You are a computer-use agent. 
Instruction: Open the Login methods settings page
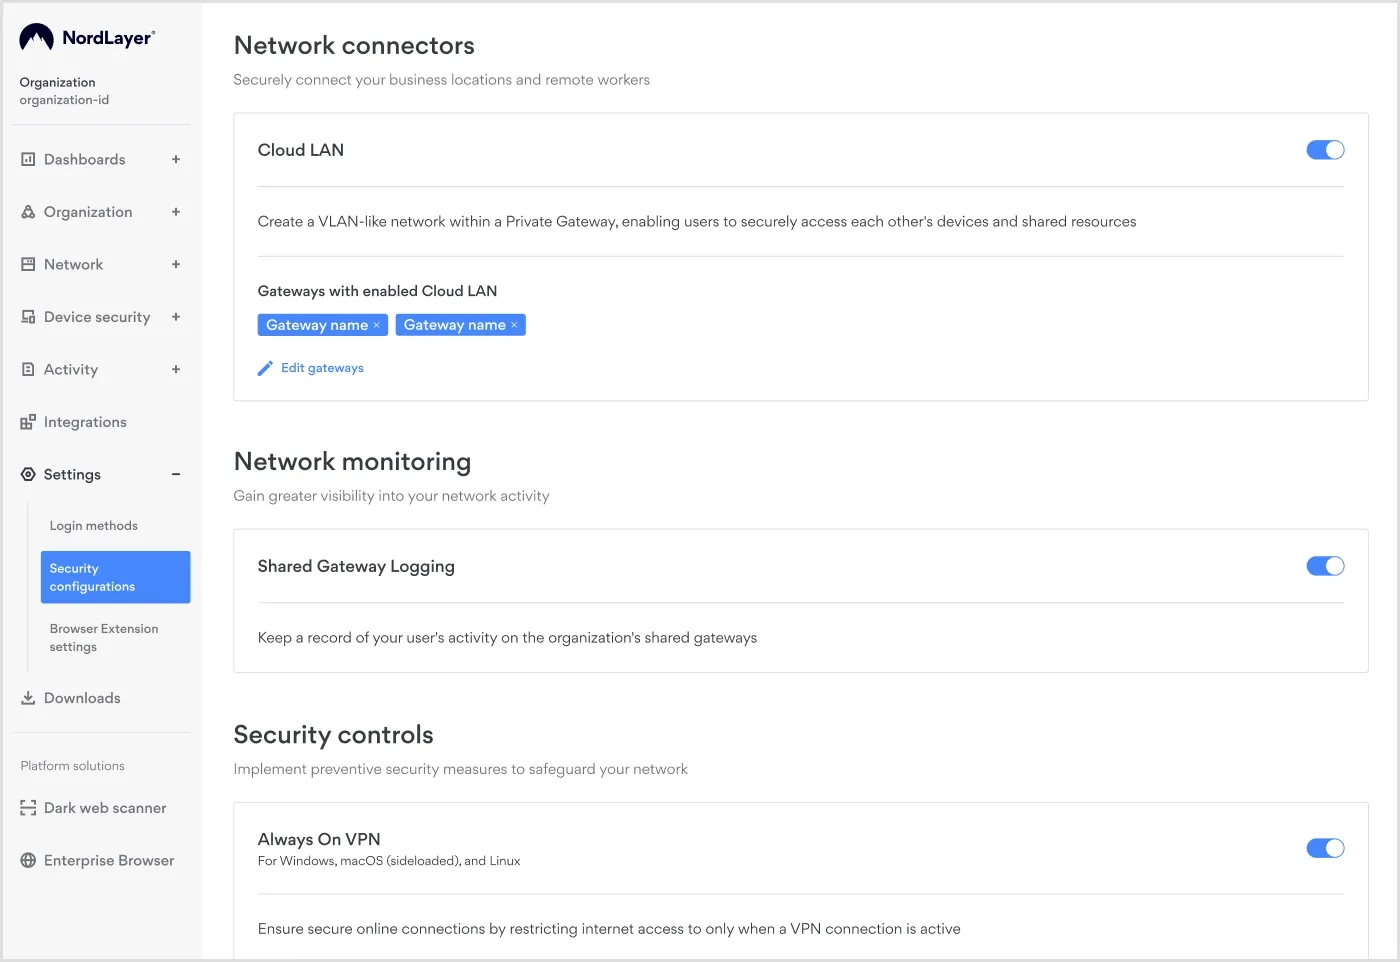click(x=93, y=525)
